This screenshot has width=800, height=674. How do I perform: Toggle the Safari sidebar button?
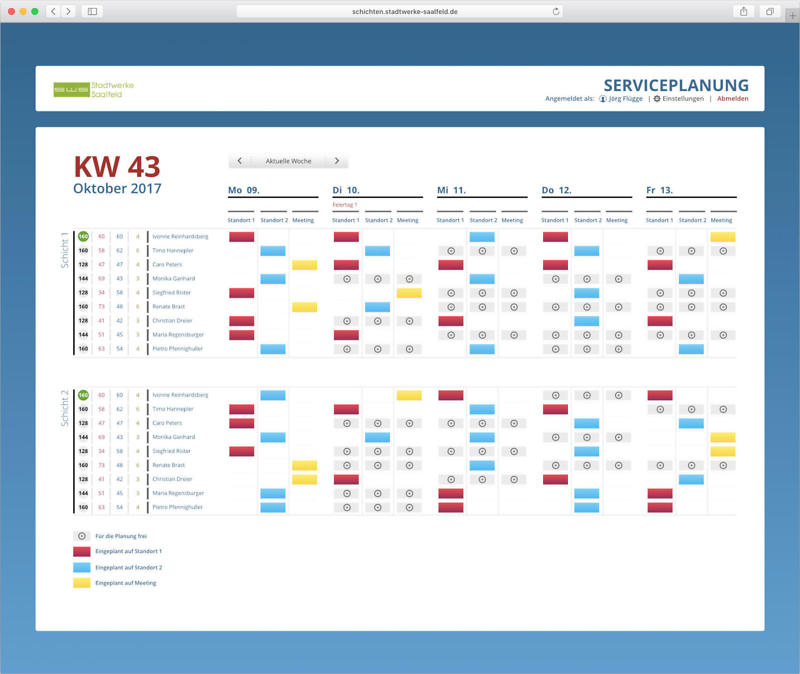point(92,11)
